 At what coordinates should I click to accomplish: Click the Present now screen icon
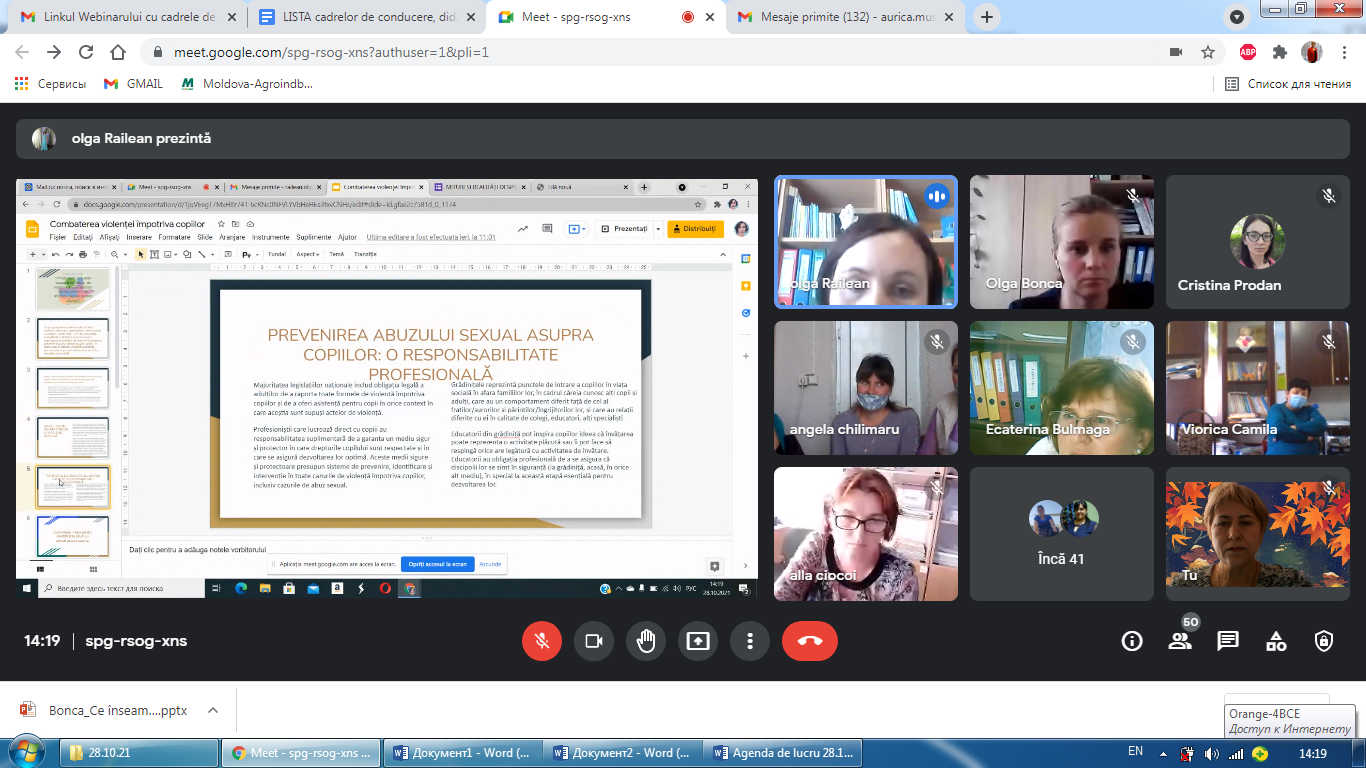coord(698,641)
